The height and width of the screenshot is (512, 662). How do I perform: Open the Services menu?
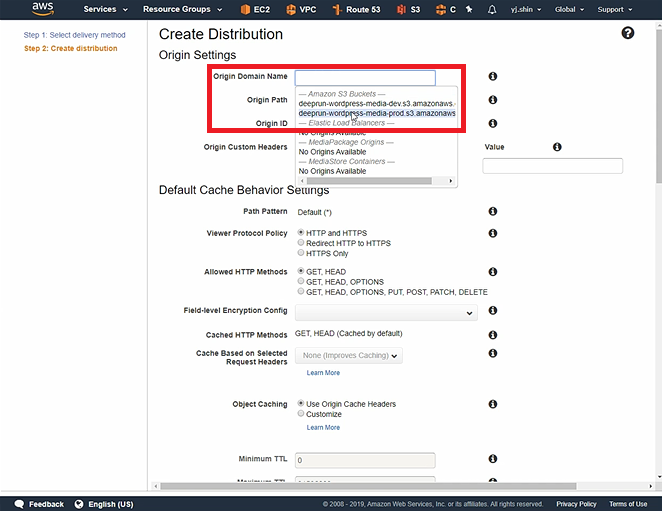click(x=106, y=9)
